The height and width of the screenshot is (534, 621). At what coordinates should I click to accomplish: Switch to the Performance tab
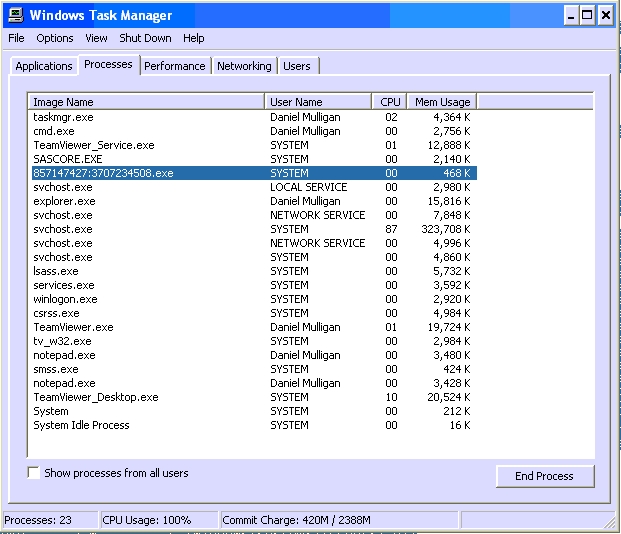pos(174,66)
